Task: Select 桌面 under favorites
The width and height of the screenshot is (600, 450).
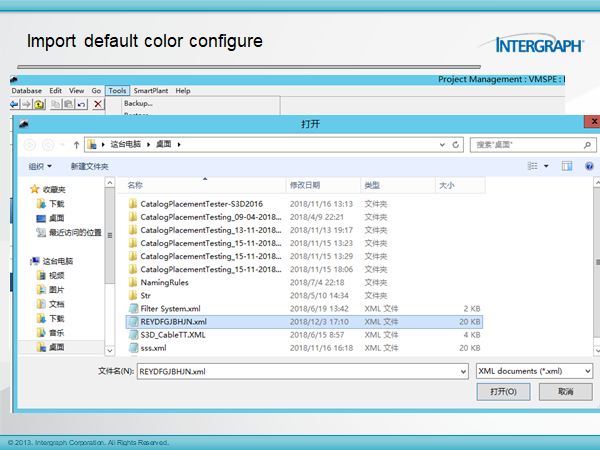Action: click(x=51, y=218)
